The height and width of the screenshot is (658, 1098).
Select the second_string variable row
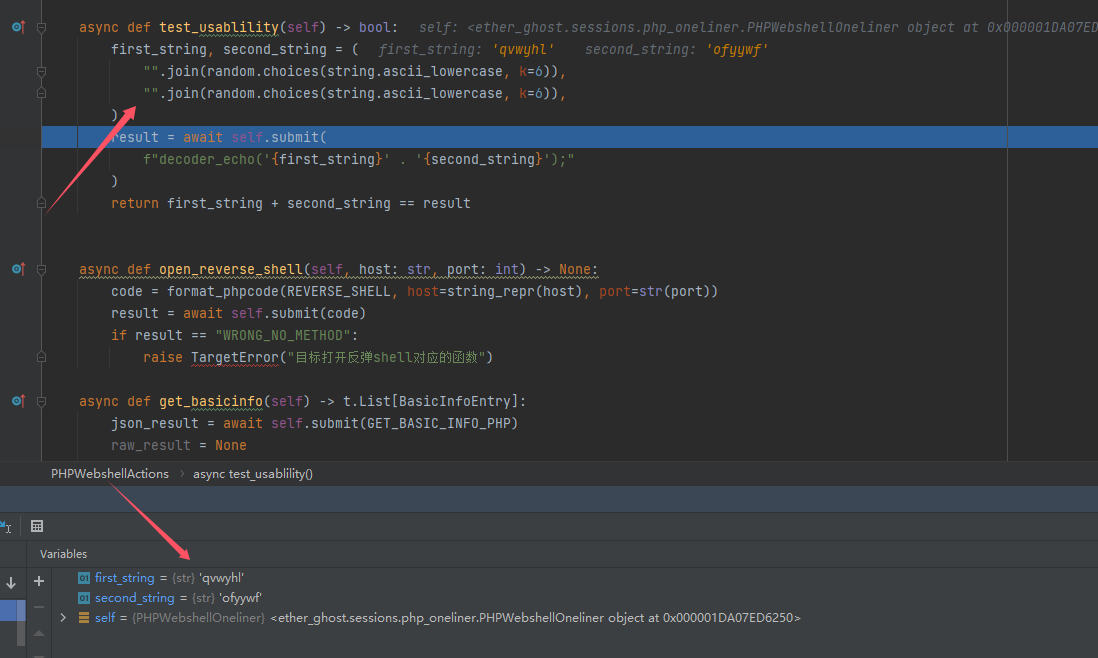point(574,598)
